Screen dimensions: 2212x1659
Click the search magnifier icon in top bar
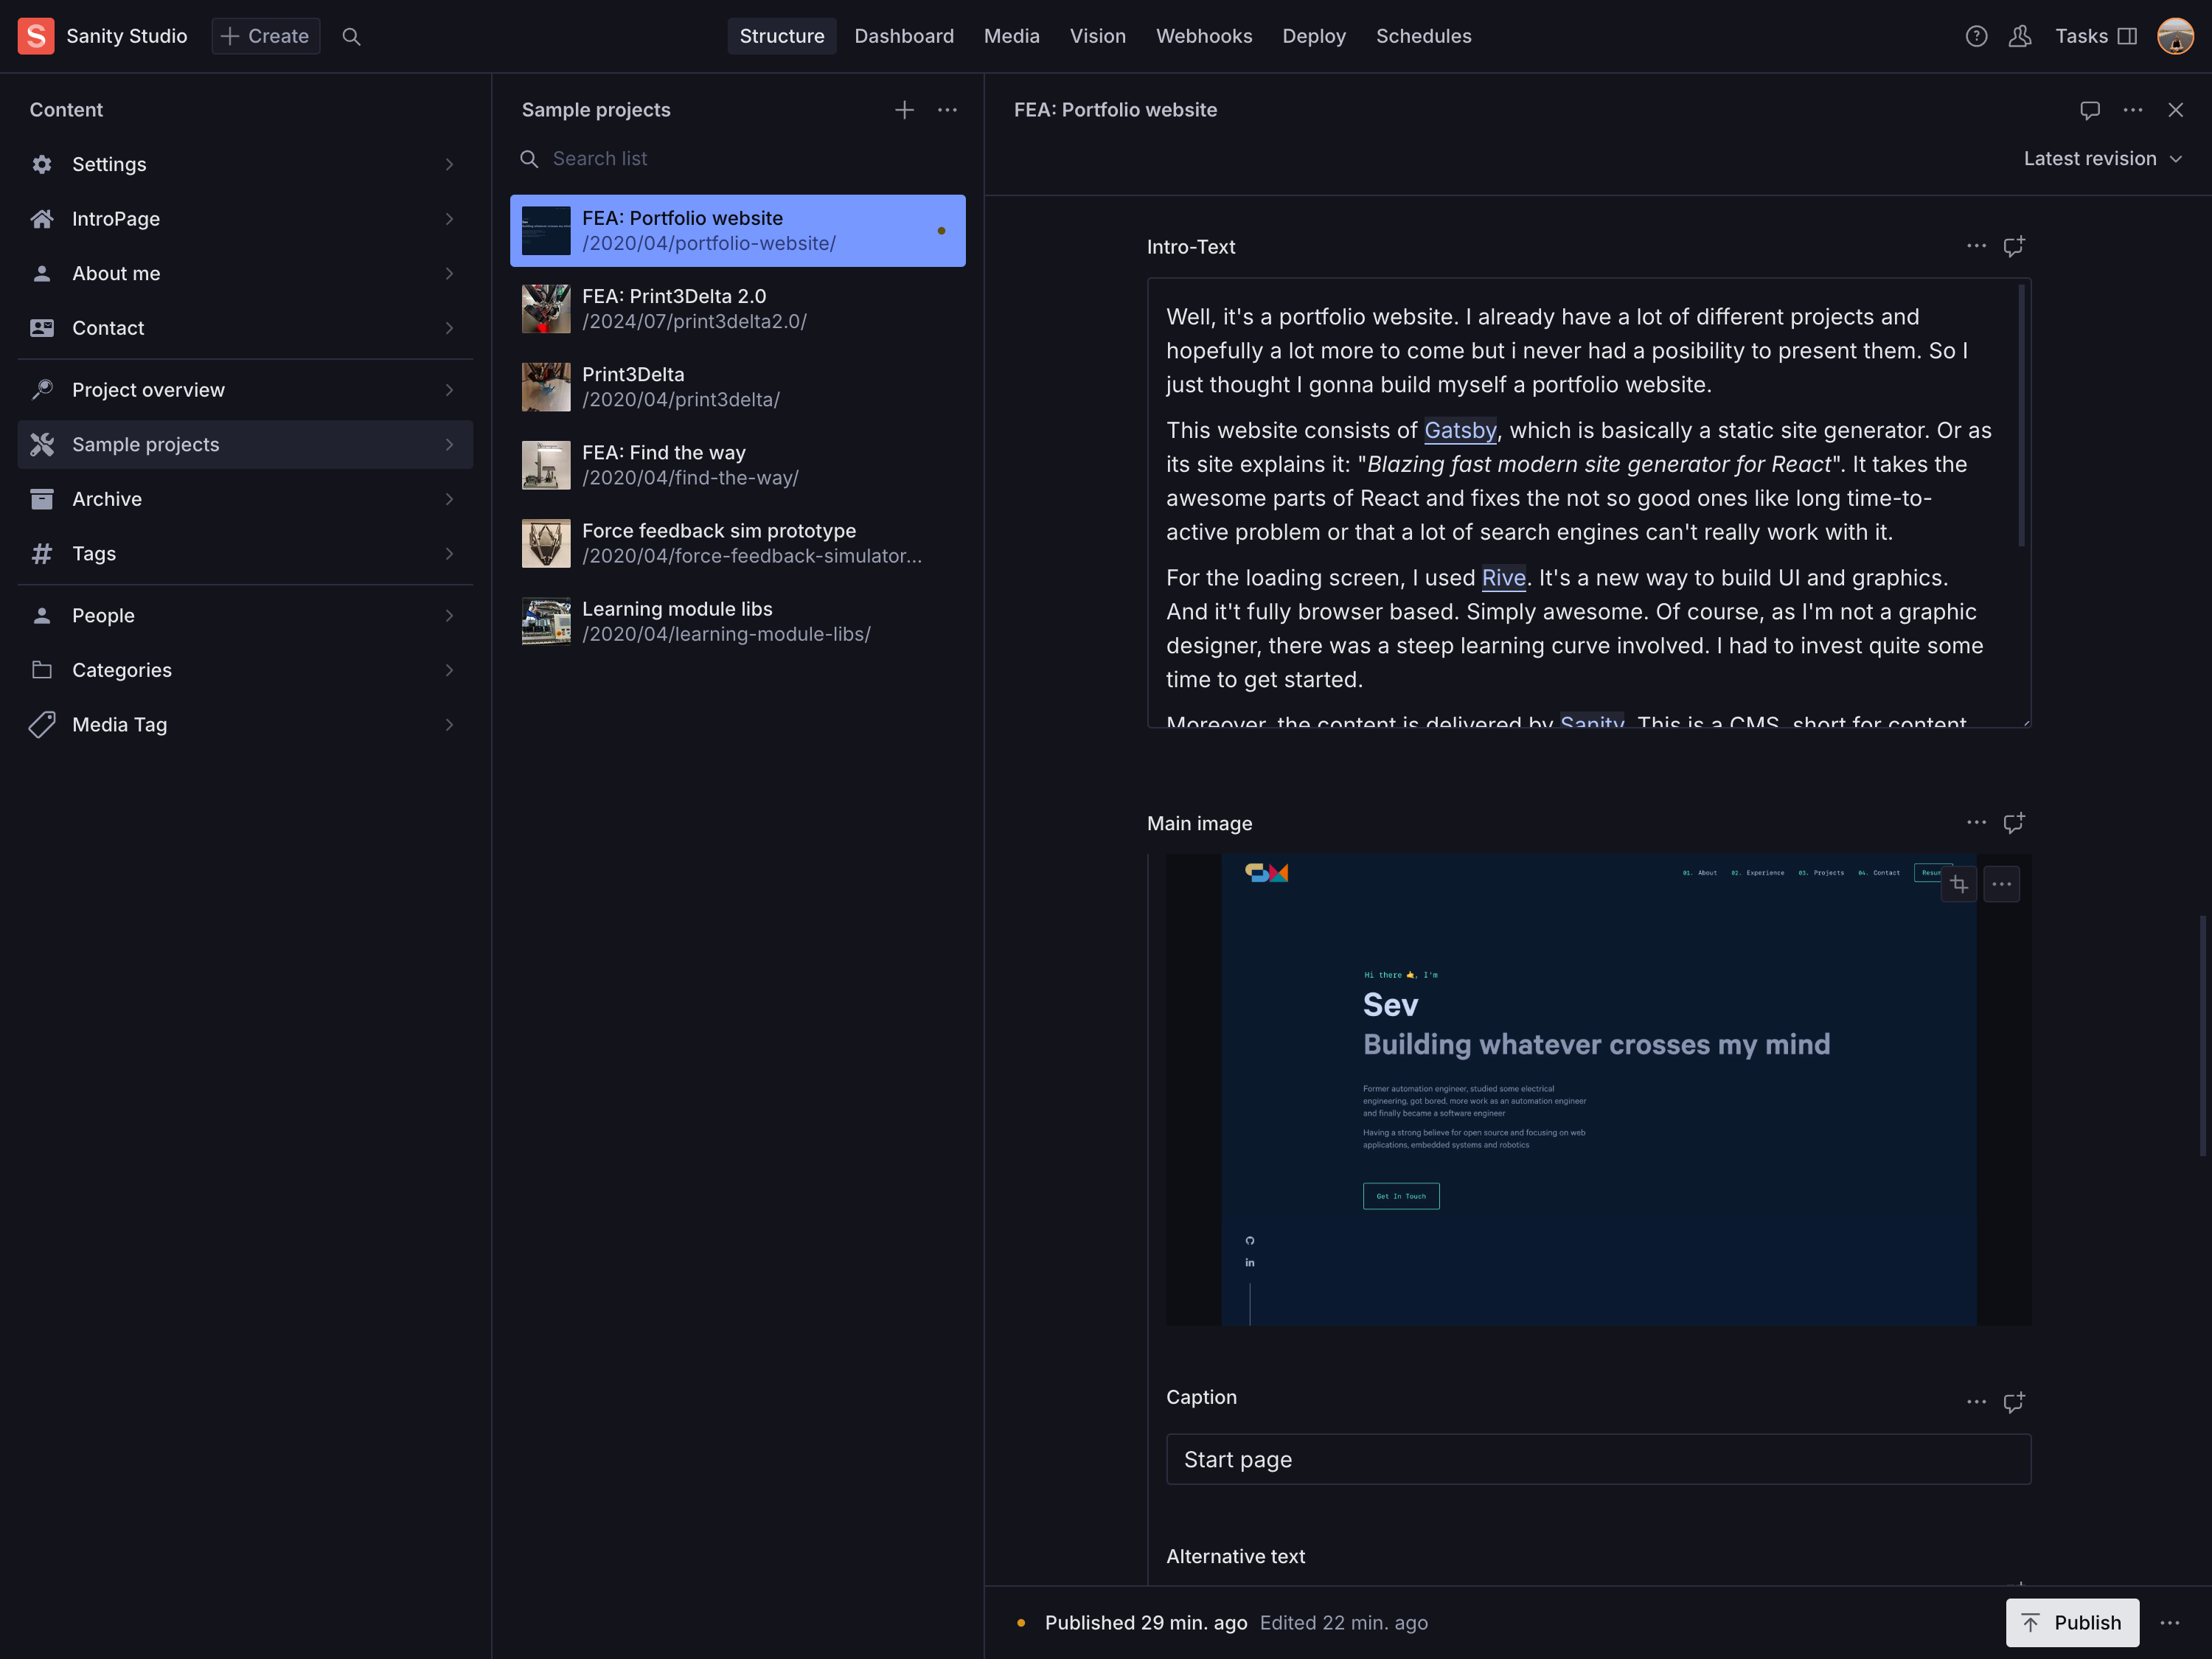point(351,36)
